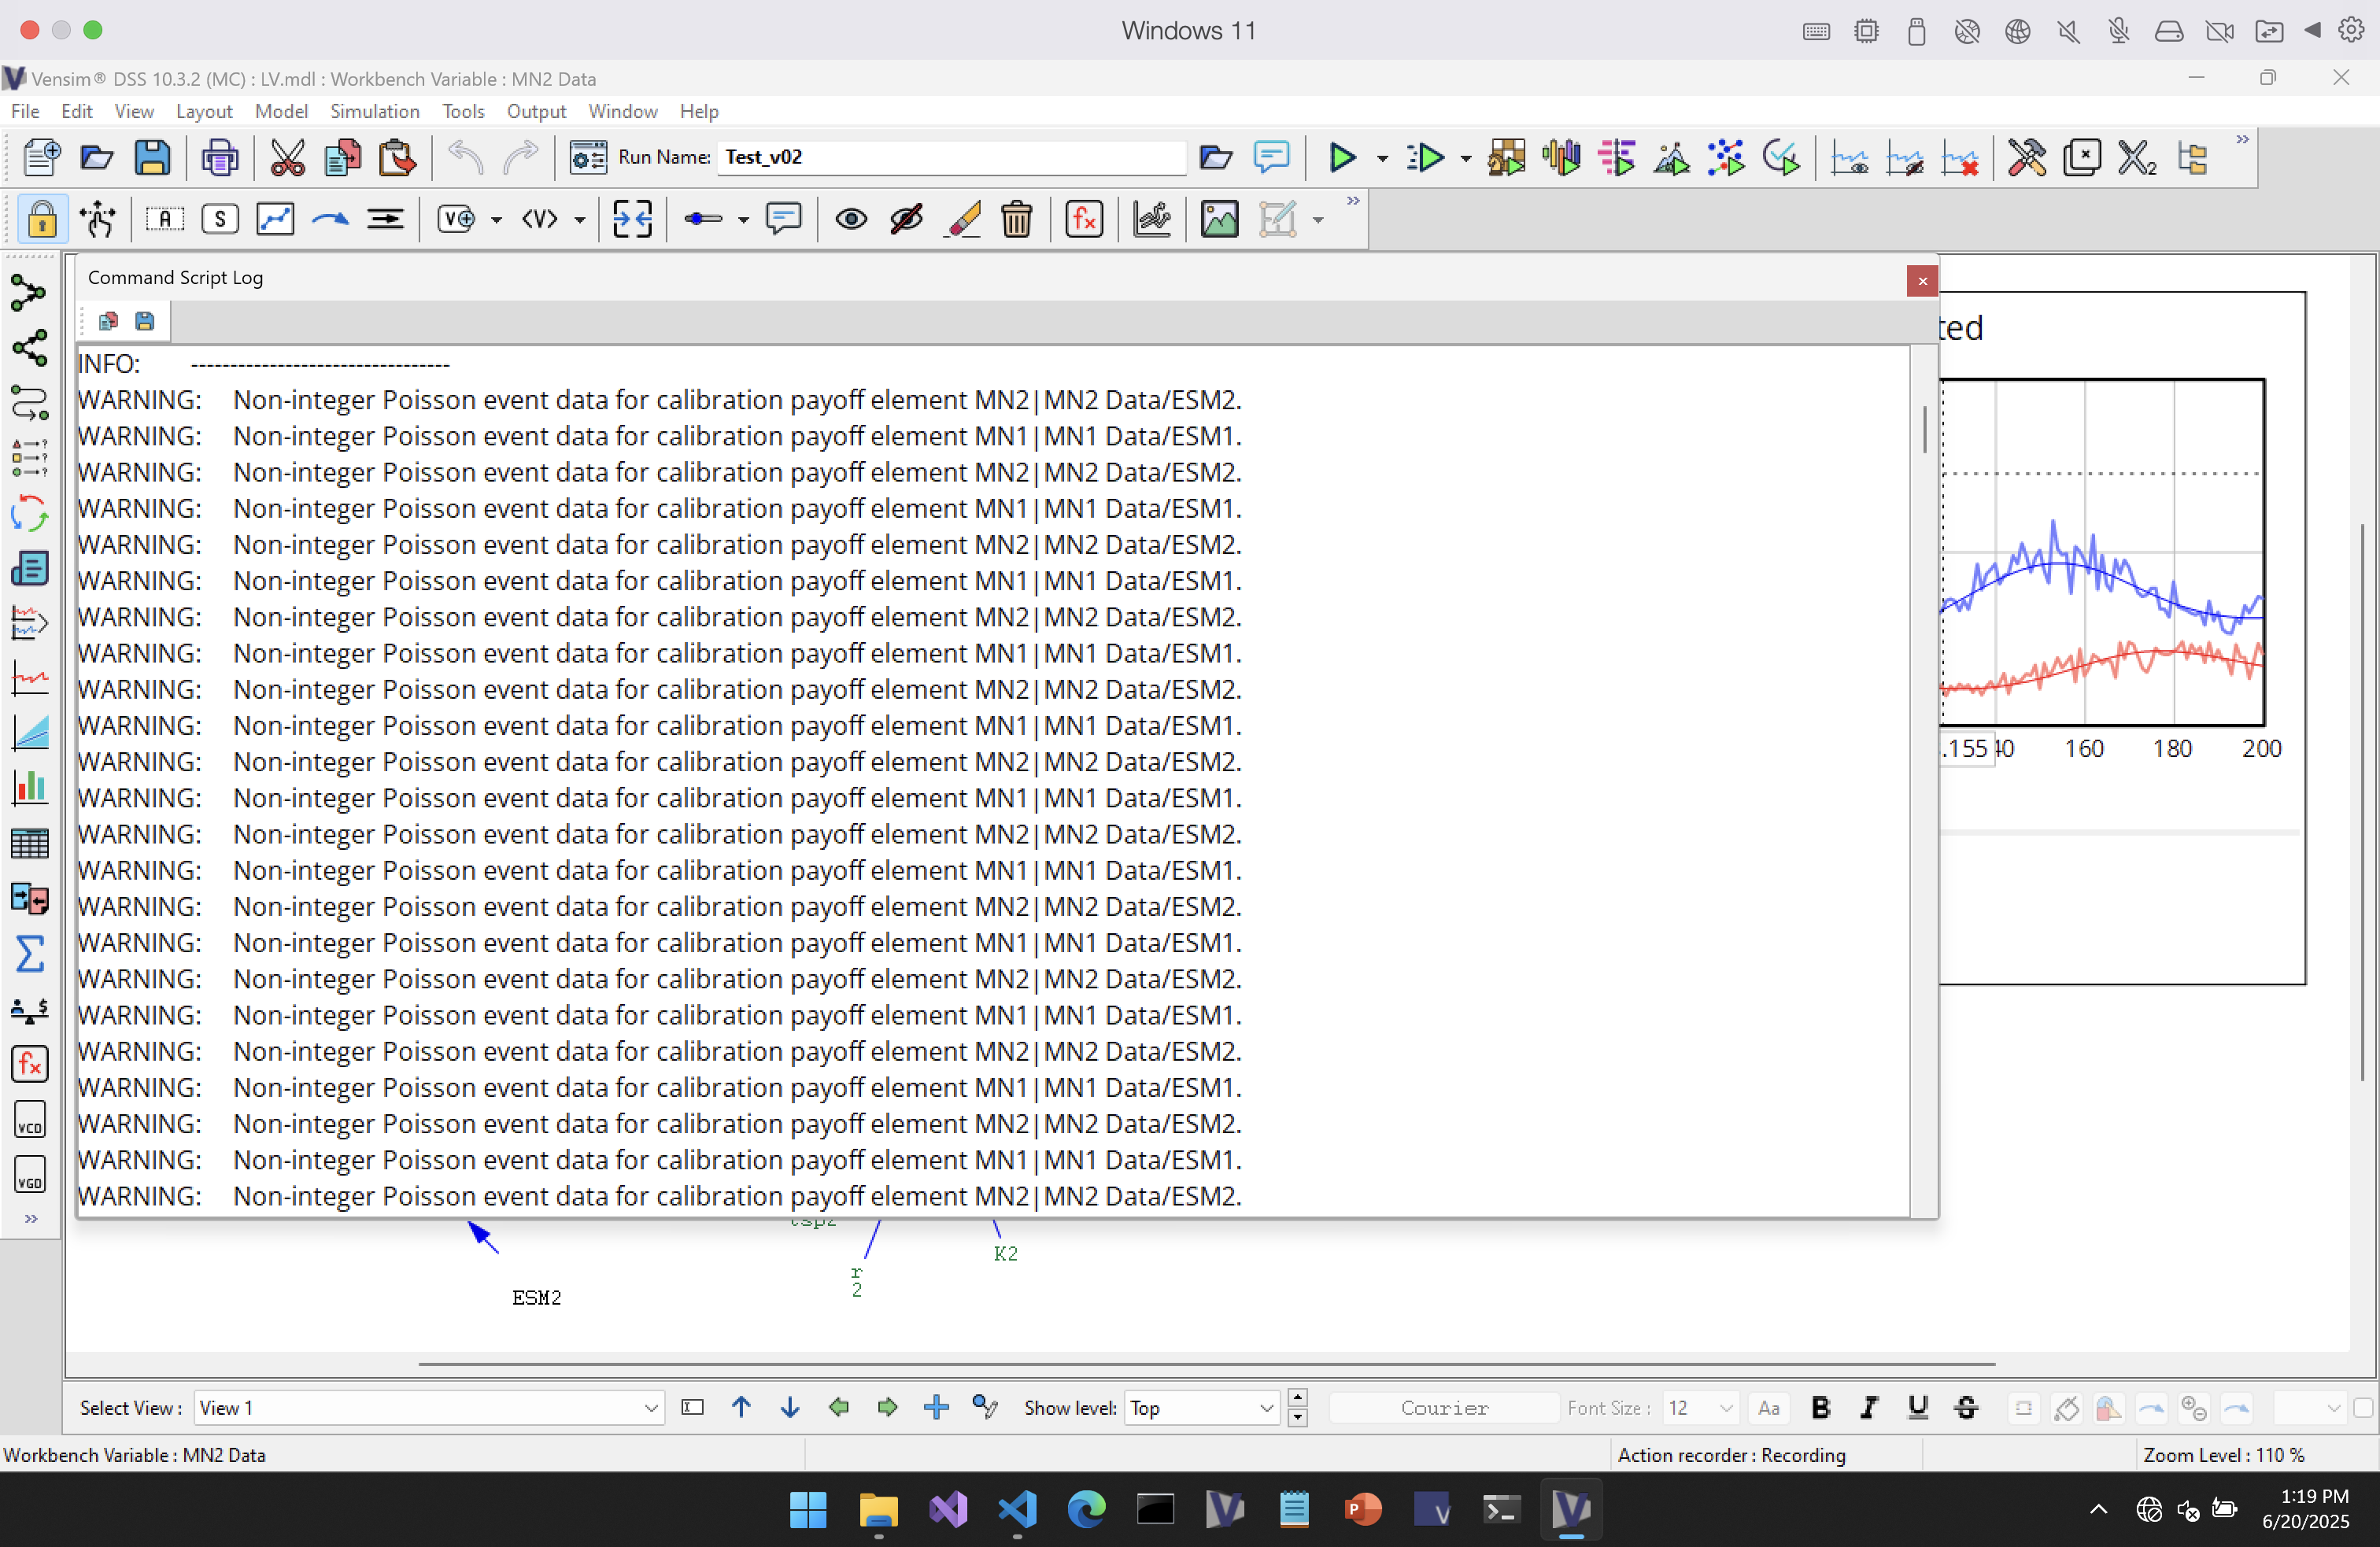
Task: Expand shadow variable dropdown arrow
Action: pos(579,219)
